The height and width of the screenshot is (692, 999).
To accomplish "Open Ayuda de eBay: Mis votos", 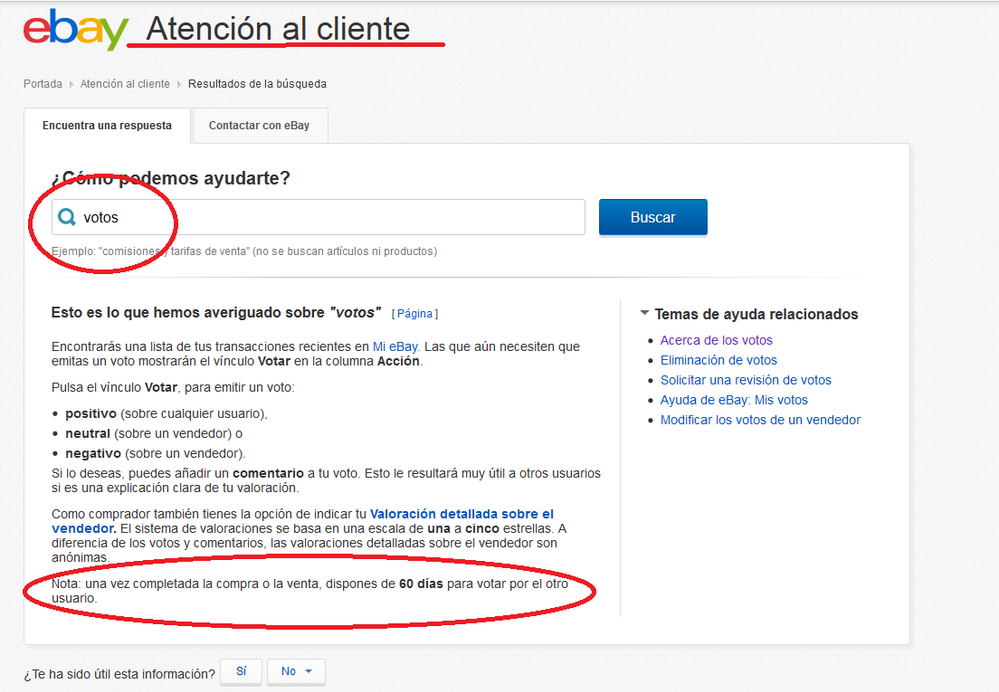I will point(734,400).
